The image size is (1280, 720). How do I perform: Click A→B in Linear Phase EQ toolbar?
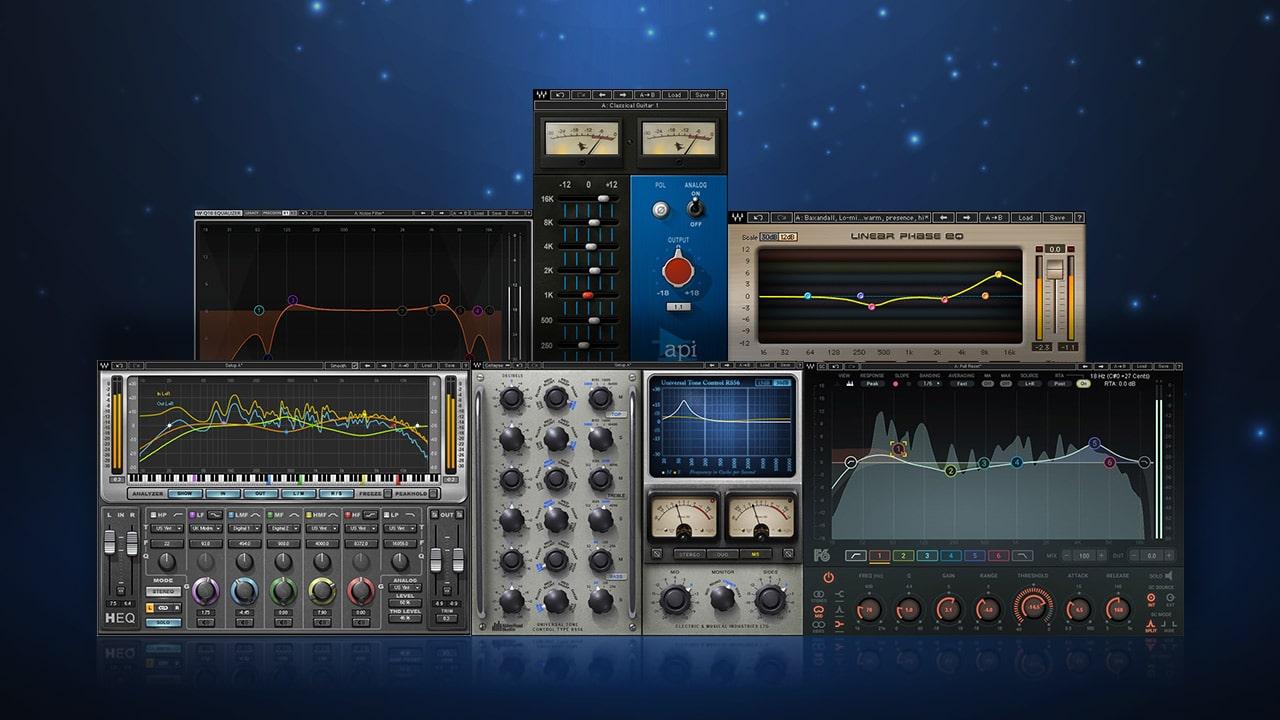click(994, 217)
